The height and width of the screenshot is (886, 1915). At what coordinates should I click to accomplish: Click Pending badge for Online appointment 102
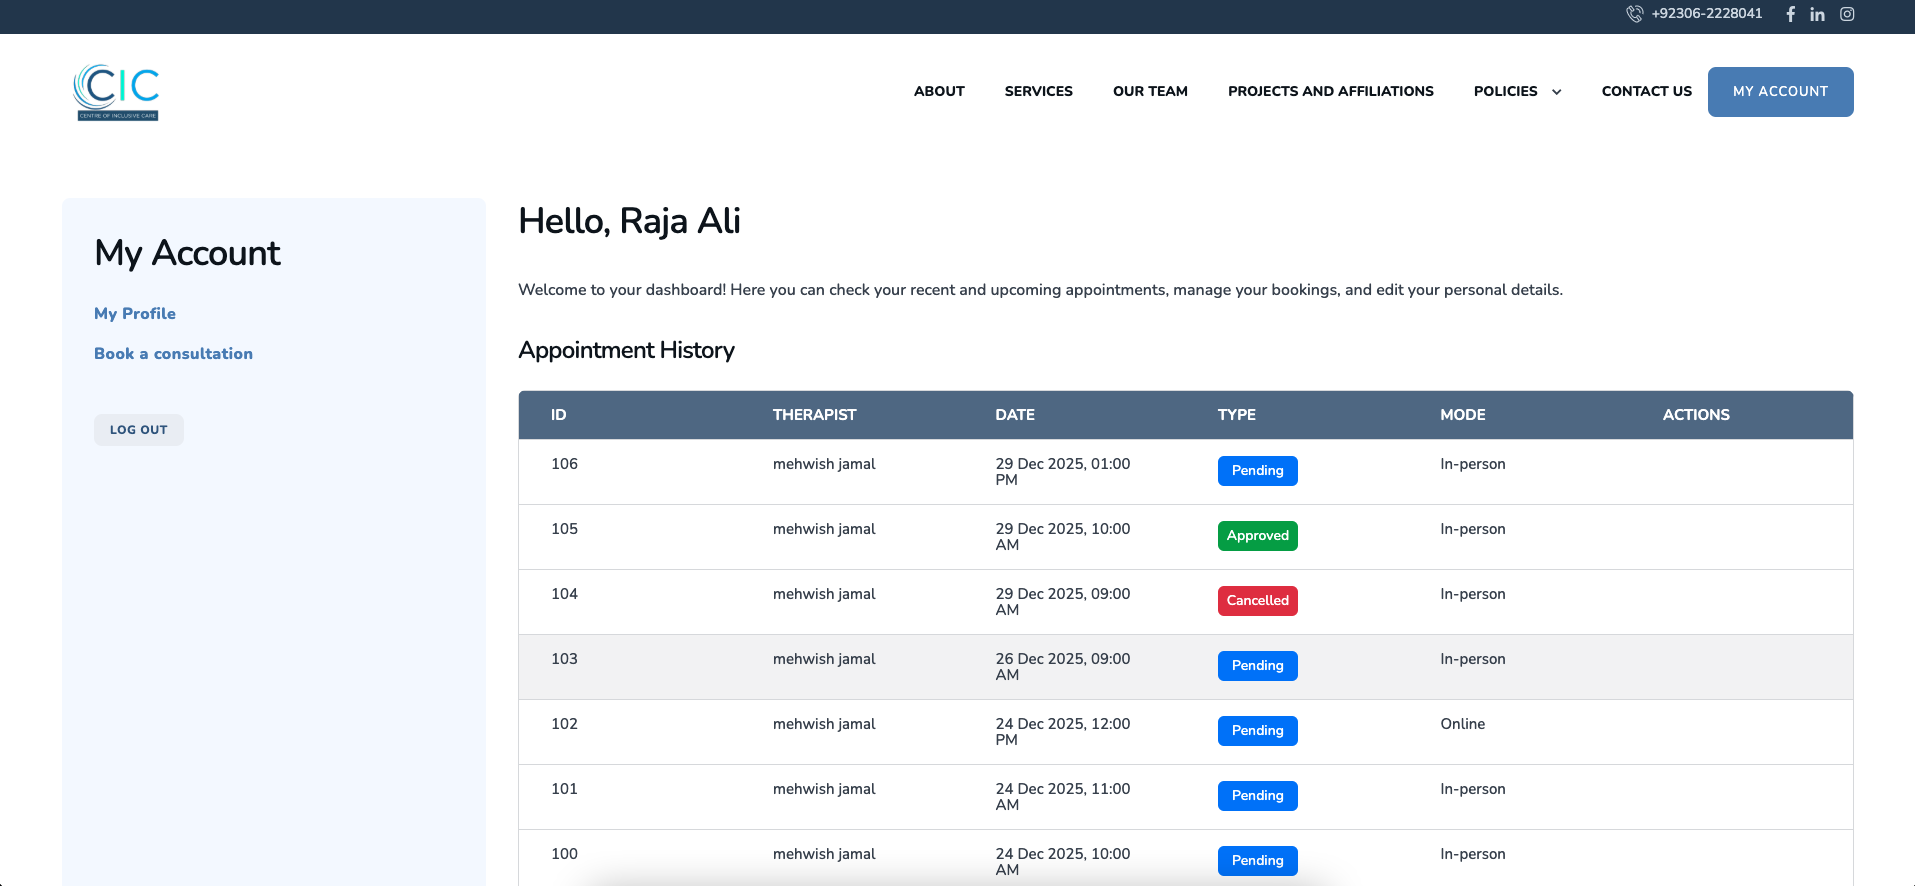coord(1257,731)
